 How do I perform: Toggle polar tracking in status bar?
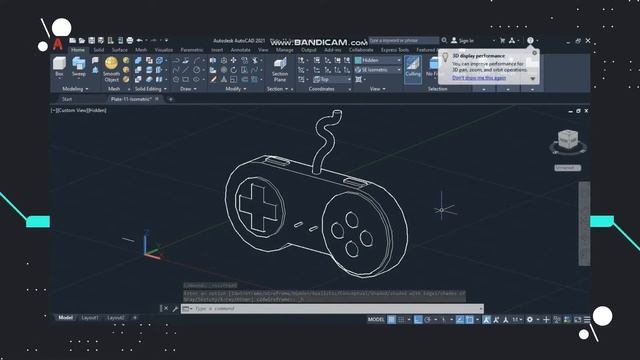pyautogui.click(x=427, y=320)
